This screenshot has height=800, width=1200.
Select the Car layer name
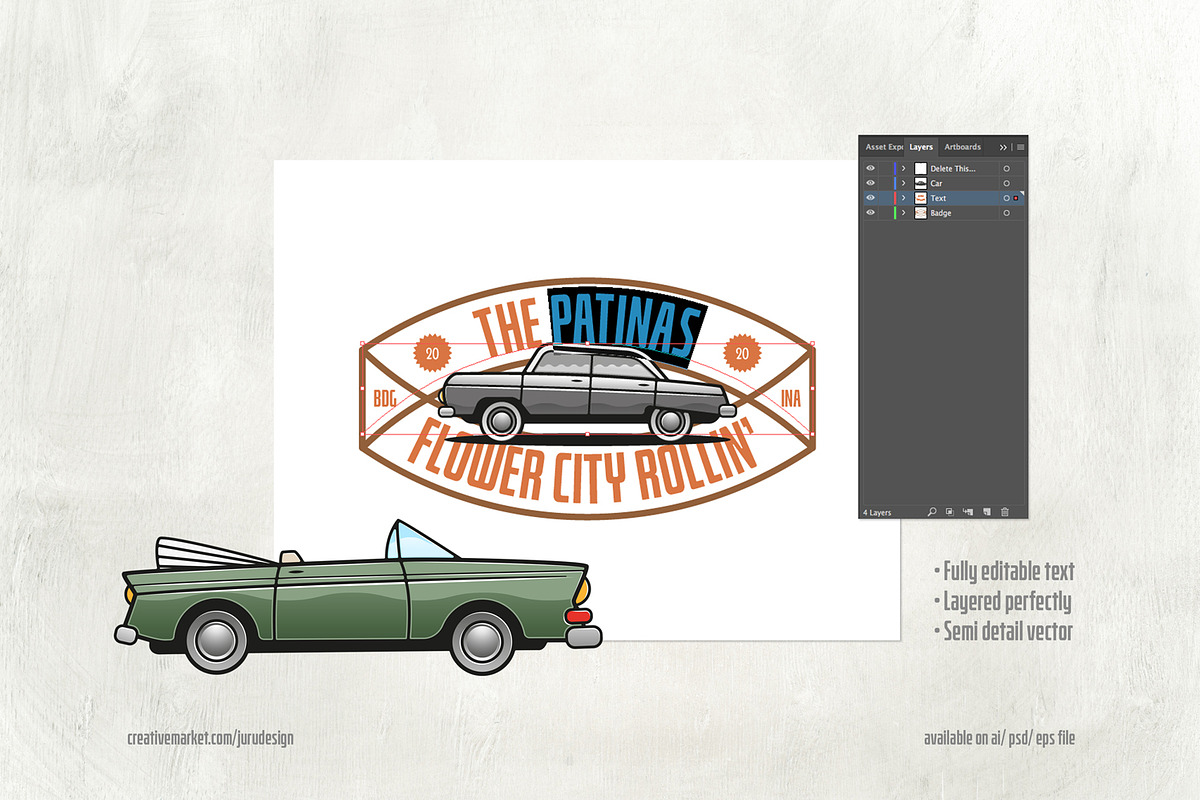(936, 183)
